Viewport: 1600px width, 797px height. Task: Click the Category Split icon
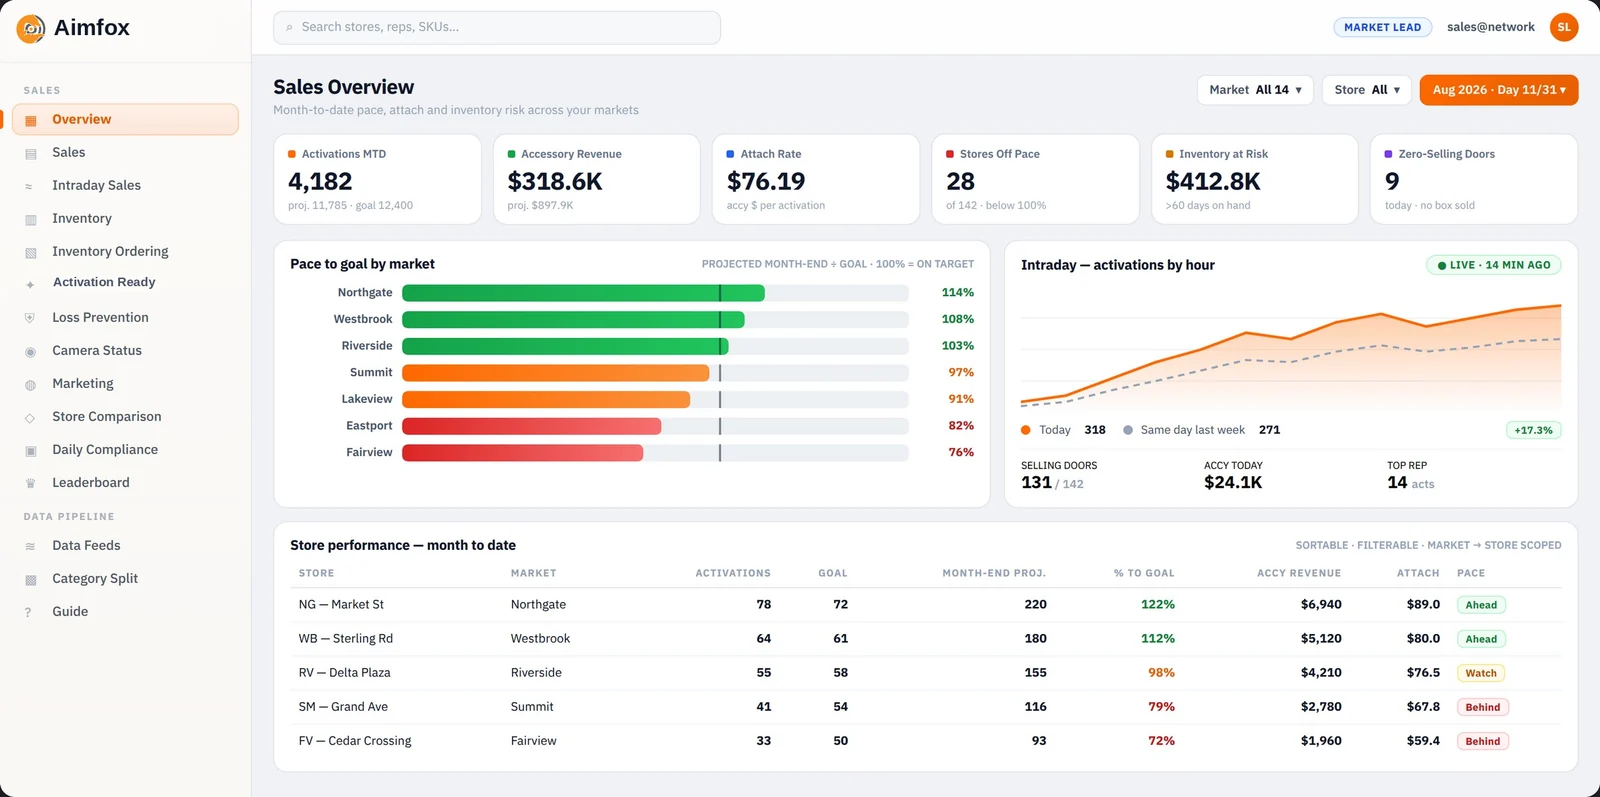click(x=31, y=579)
